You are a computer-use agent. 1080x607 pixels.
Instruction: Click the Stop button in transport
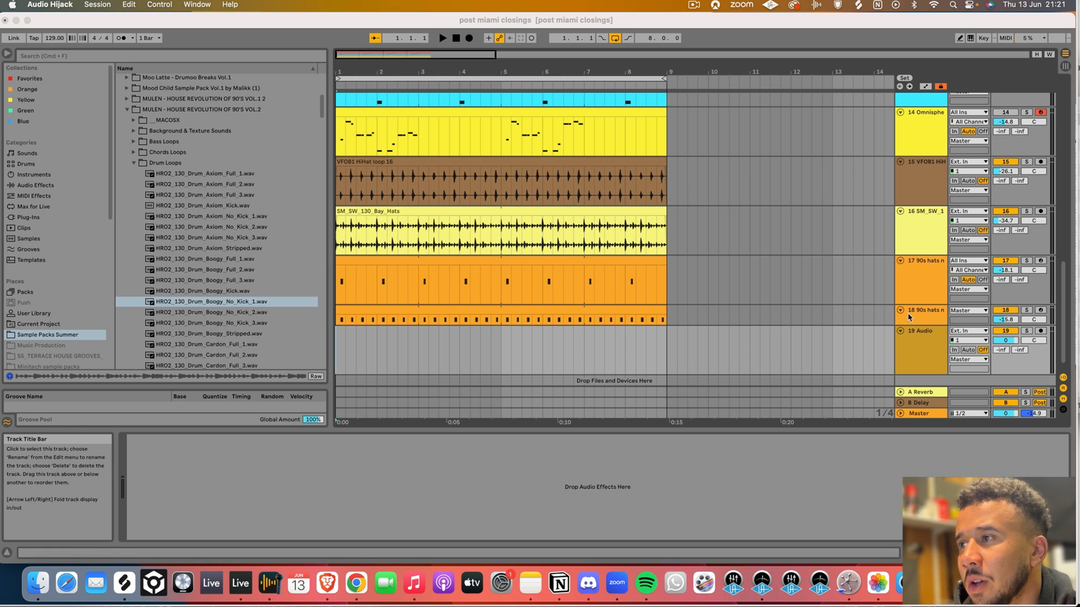tap(456, 38)
